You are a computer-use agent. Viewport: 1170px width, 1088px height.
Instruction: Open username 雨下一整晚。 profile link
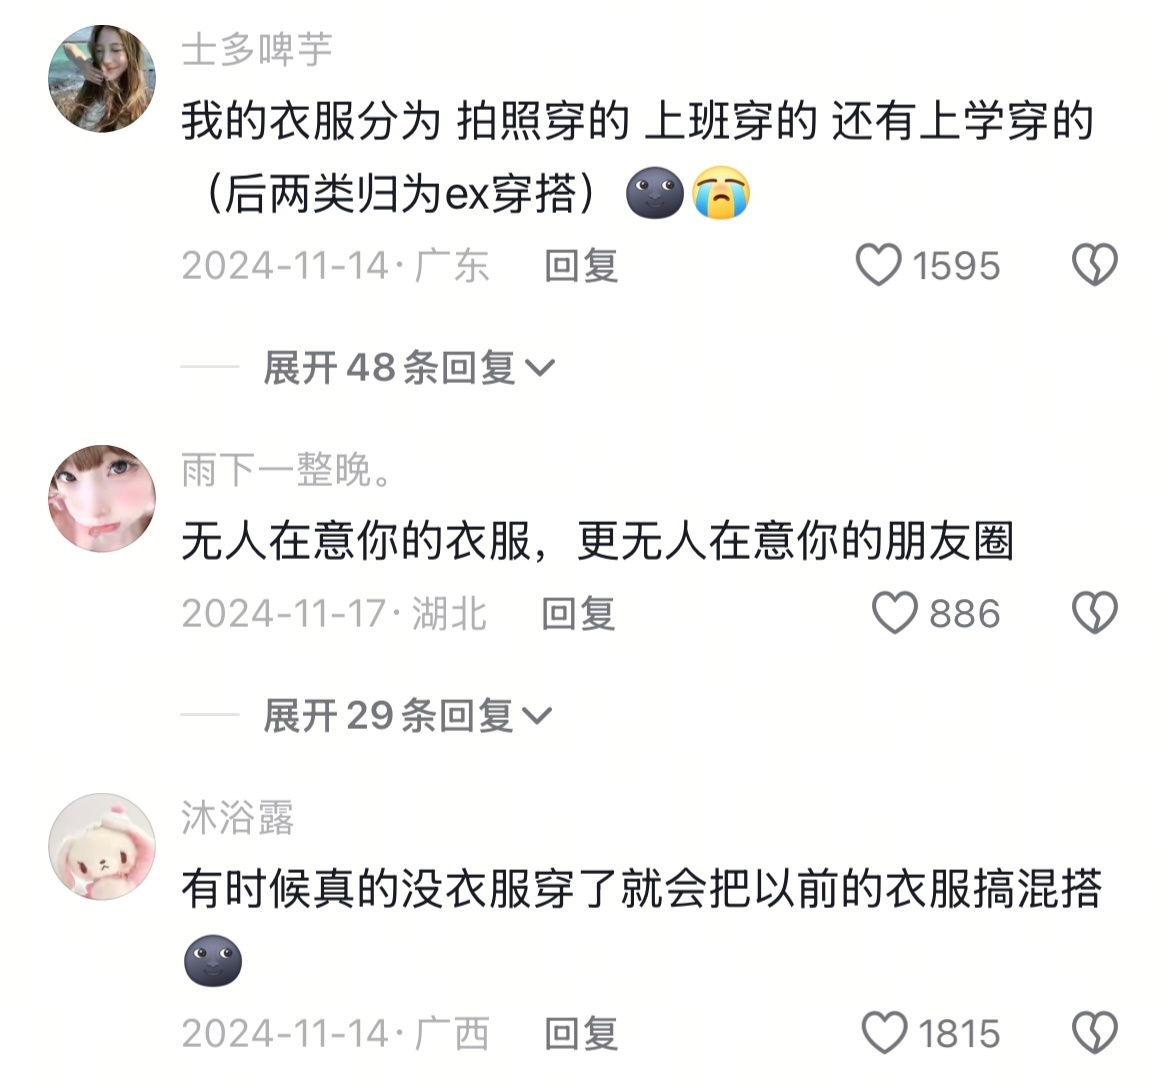click(287, 470)
